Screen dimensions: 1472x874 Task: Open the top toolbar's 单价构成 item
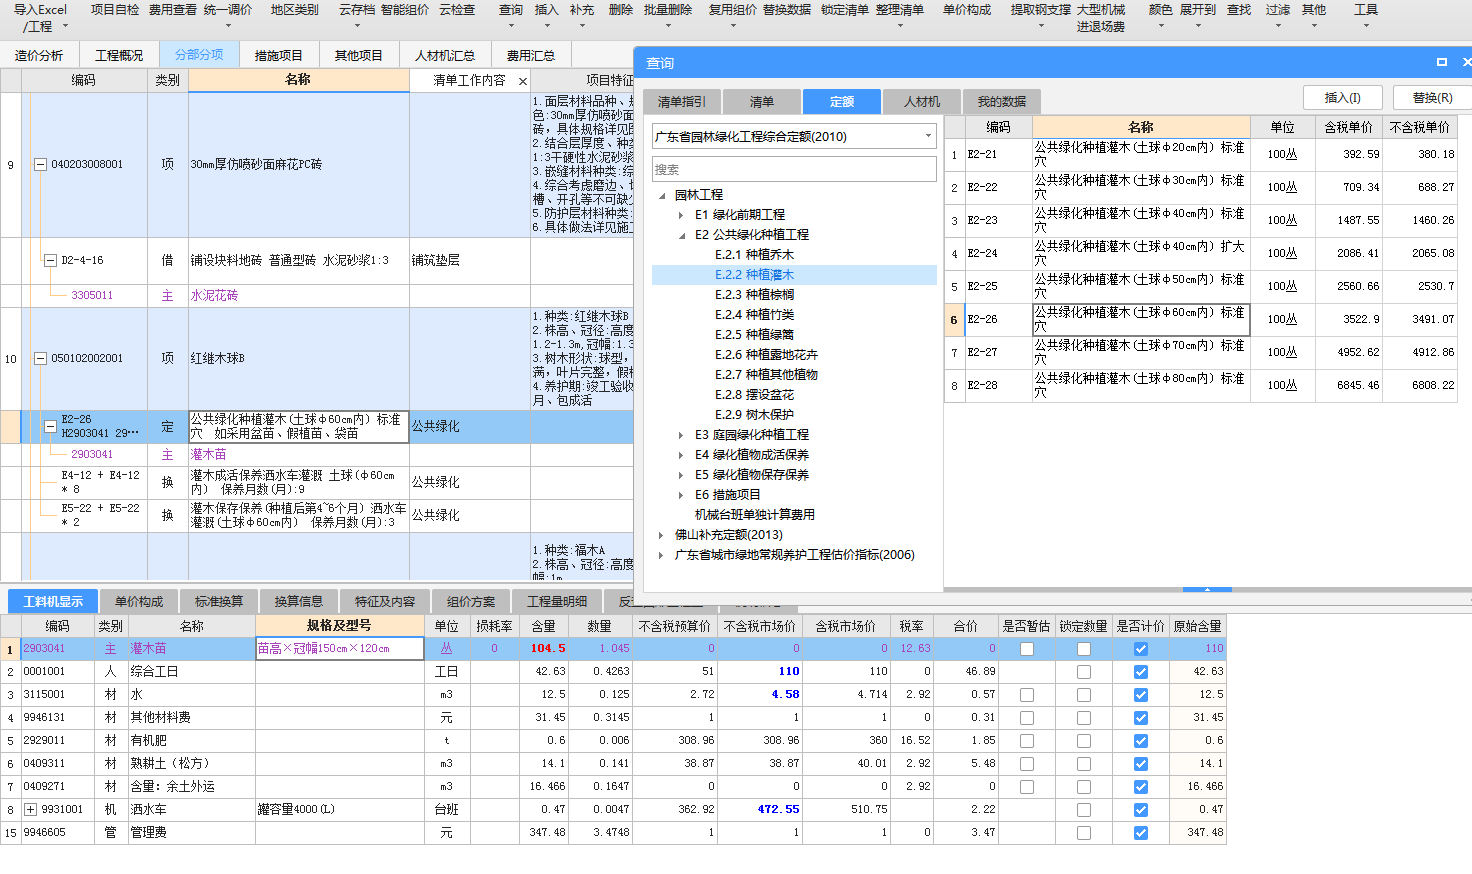[967, 10]
